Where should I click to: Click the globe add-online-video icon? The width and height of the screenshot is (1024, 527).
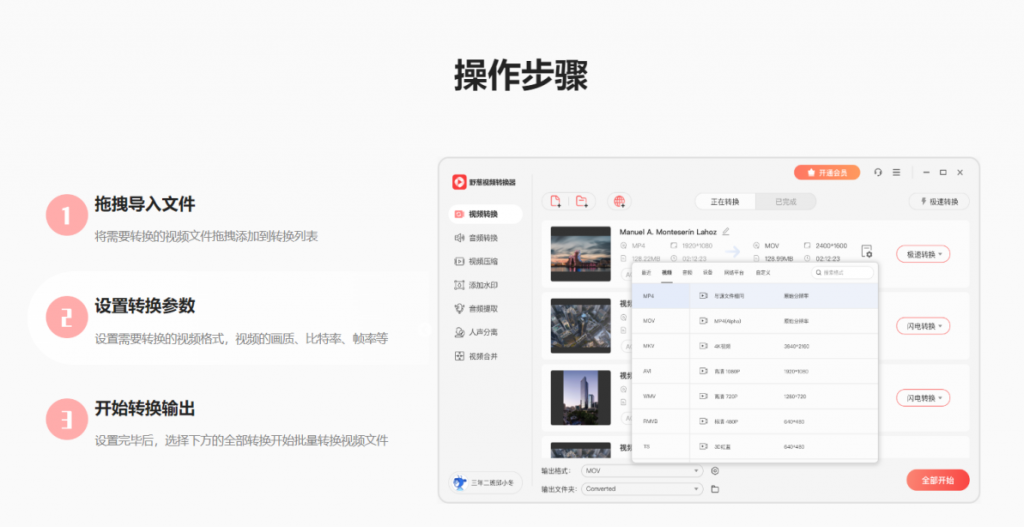(619, 202)
